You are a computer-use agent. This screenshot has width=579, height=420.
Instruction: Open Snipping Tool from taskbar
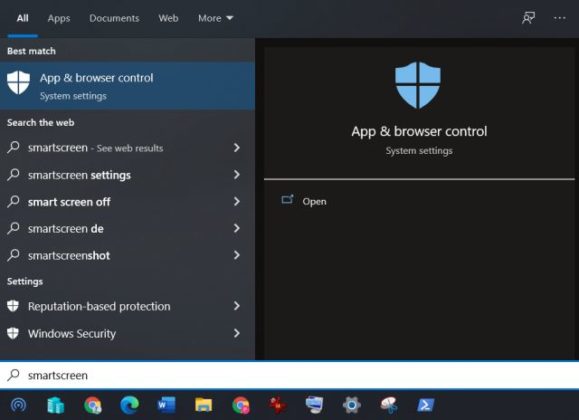(x=389, y=405)
